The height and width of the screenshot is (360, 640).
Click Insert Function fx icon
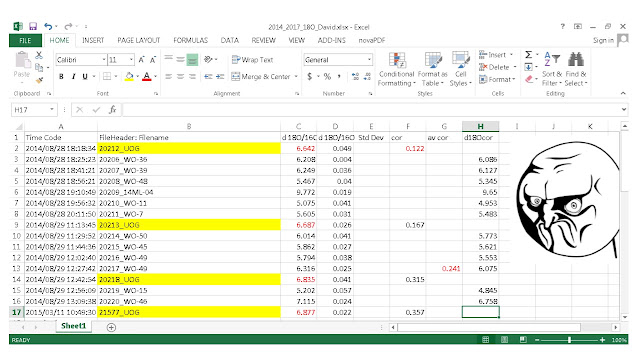[113, 110]
